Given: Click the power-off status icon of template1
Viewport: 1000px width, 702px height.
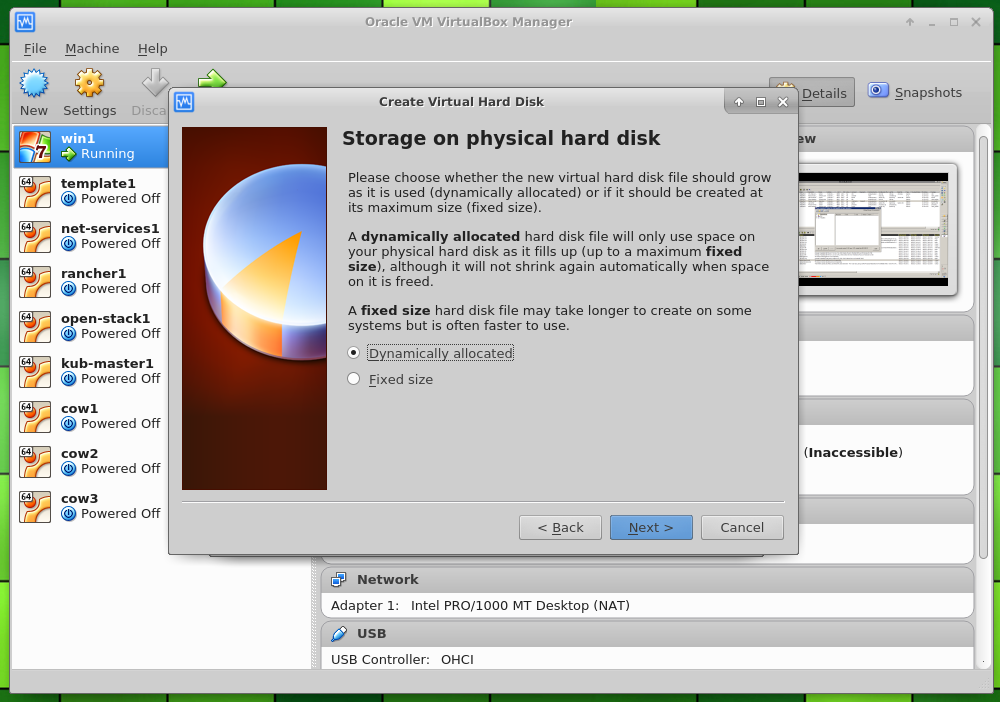Looking at the screenshot, I should click(68, 199).
